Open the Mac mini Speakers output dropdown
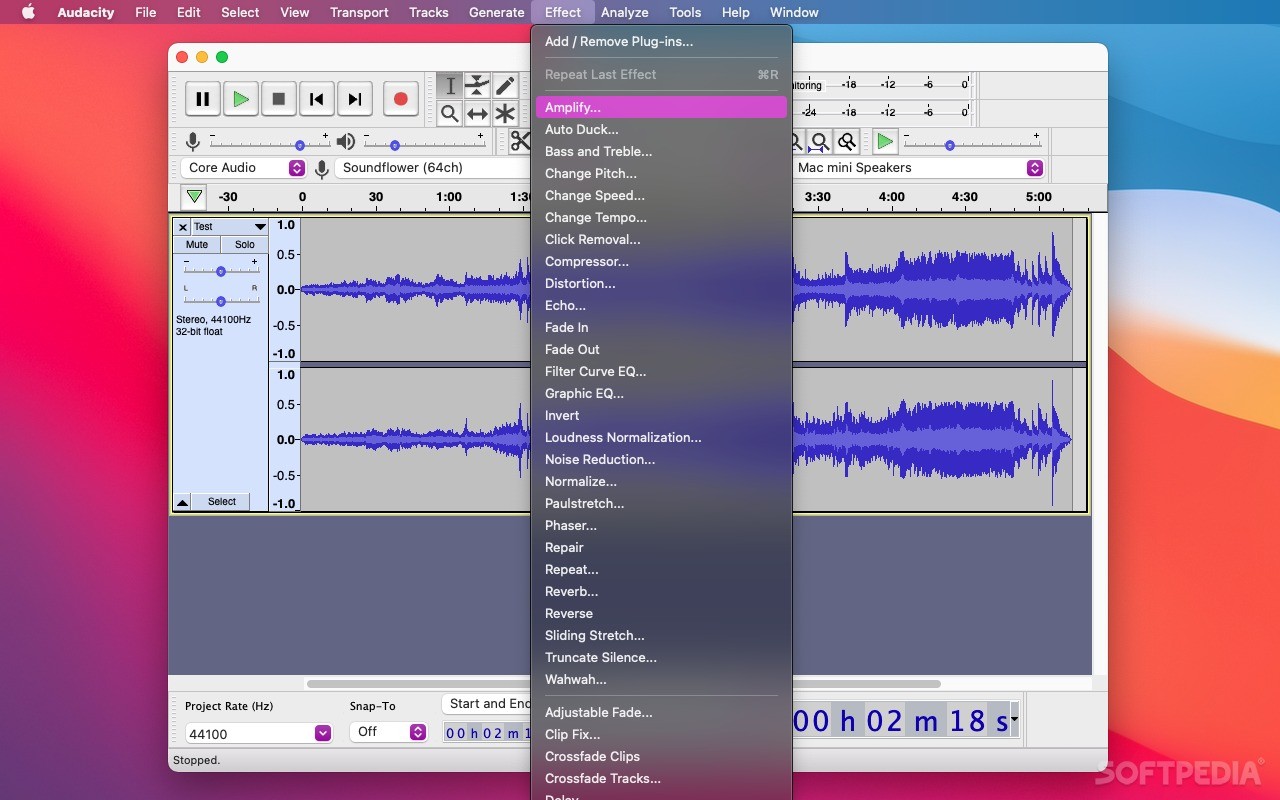1280x800 pixels. click(x=918, y=168)
